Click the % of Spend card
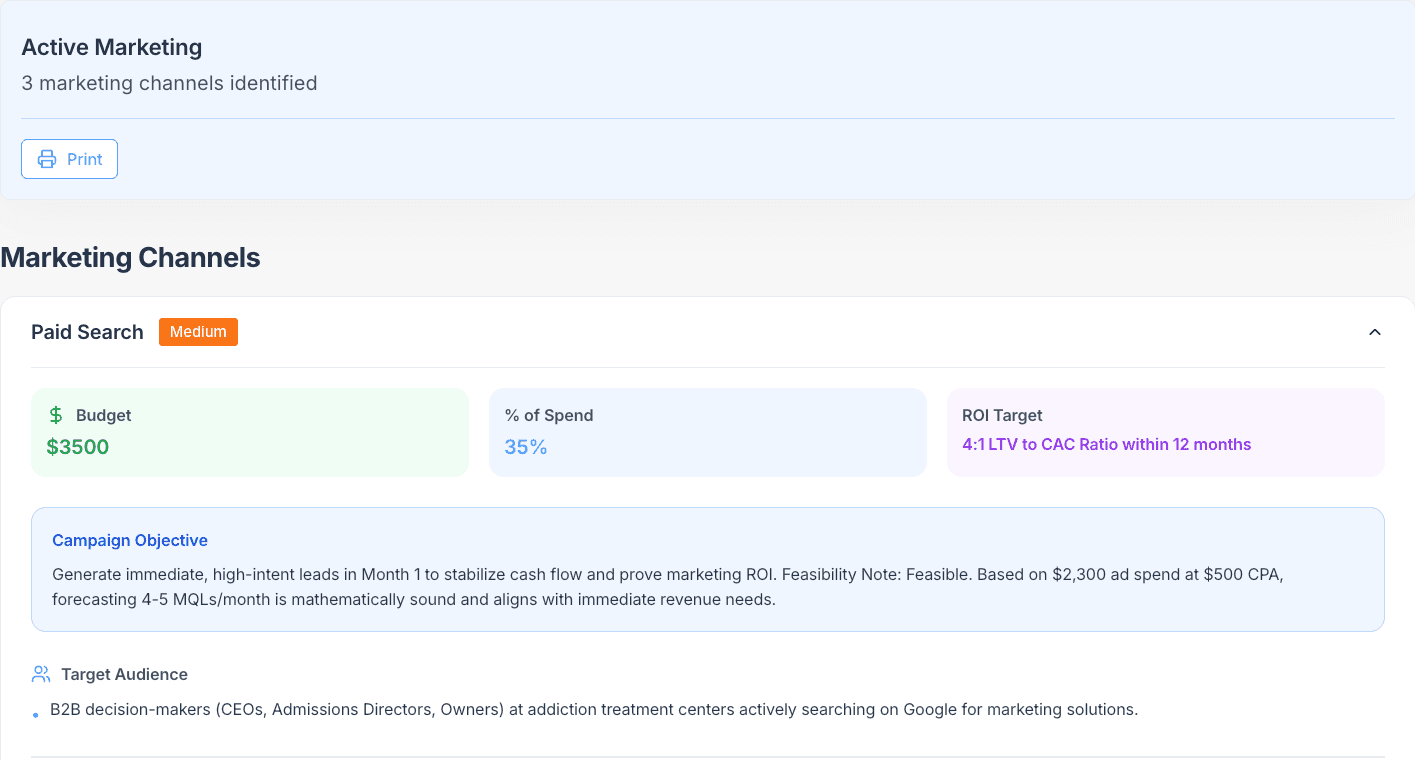 (x=707, y=432)
